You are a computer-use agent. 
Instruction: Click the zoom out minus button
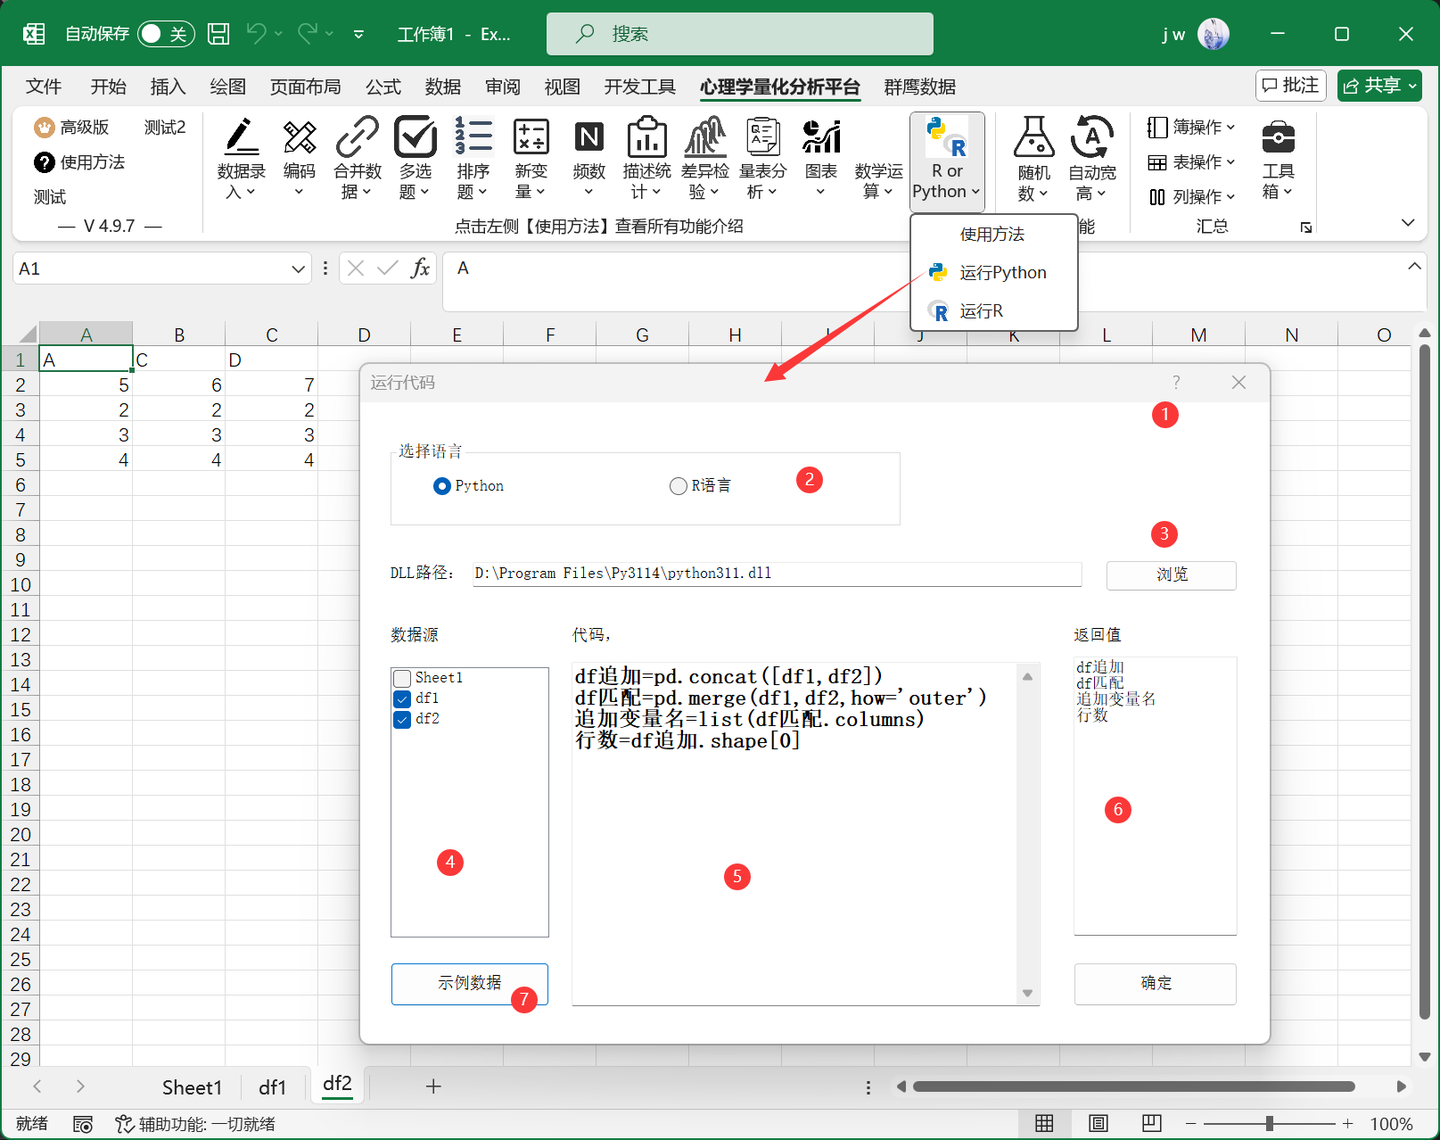pos(1190,1124)
